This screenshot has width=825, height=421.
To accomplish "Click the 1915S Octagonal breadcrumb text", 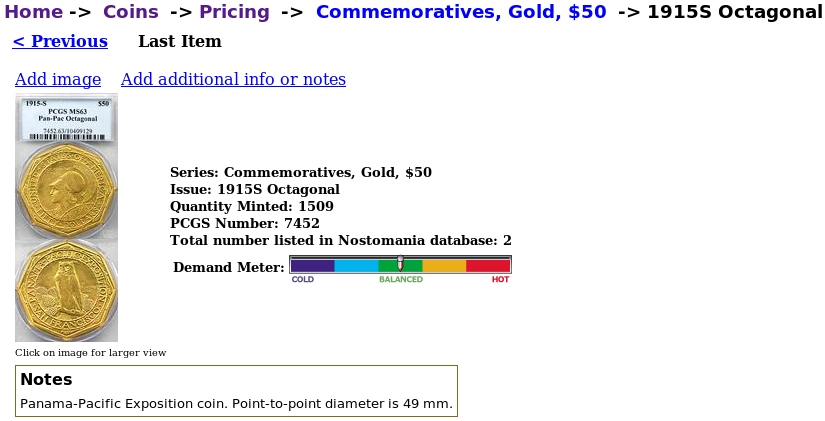I will [735, 12].
